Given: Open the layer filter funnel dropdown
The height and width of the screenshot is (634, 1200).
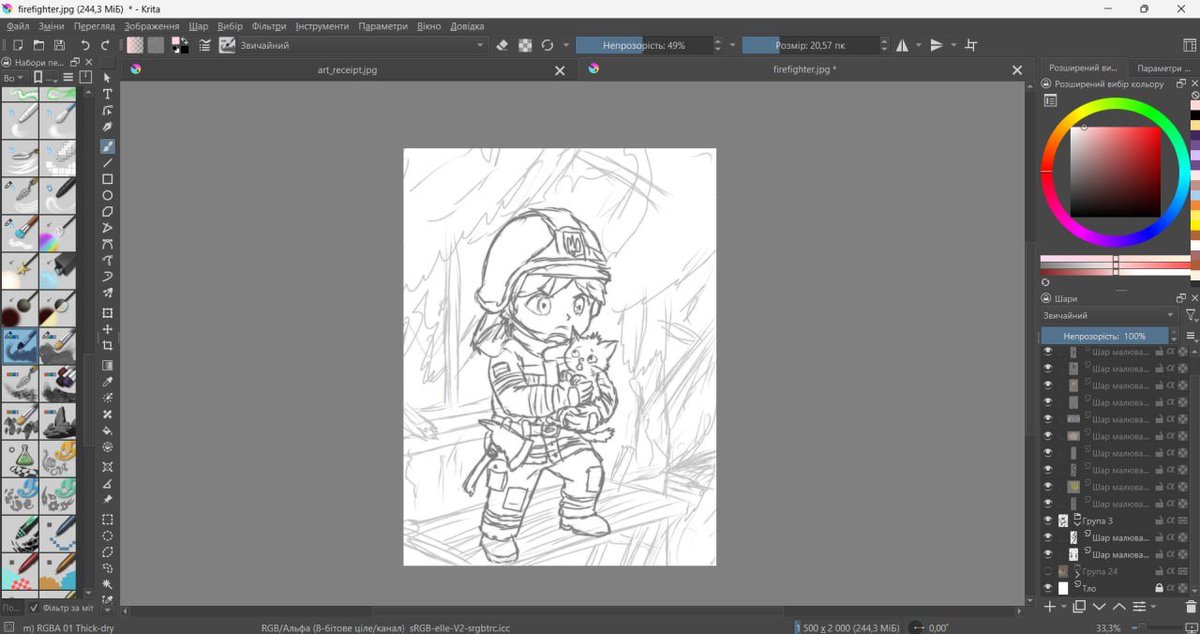Looking at the screenshot, I should point(1190,315).
